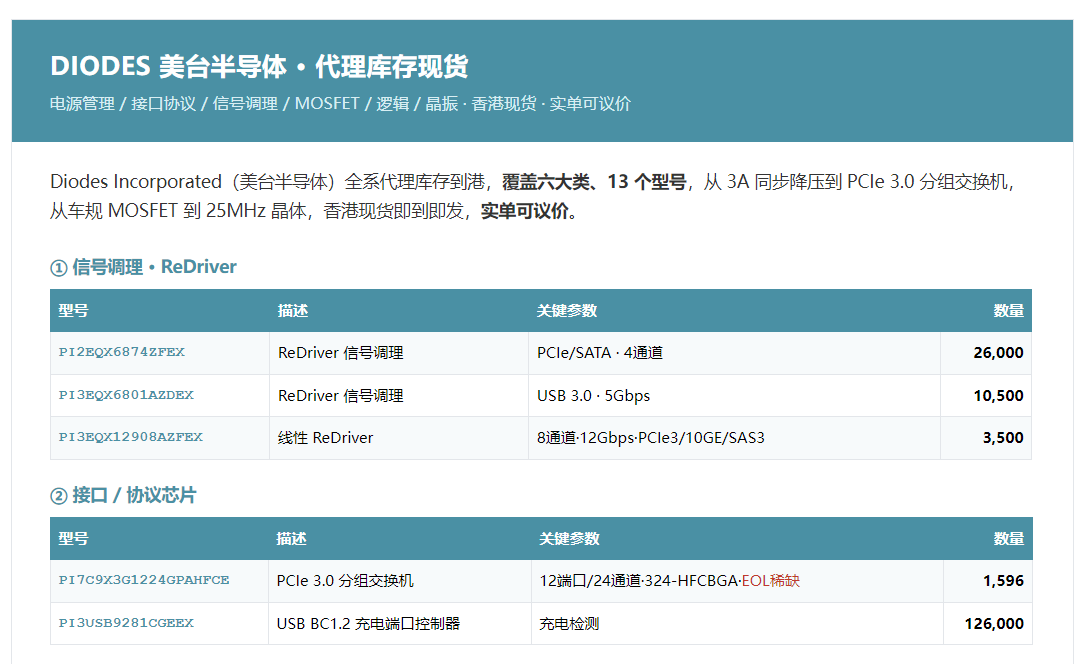
Task: Select part number PI3USB9281CGEEX
Action: coord(126,623)
